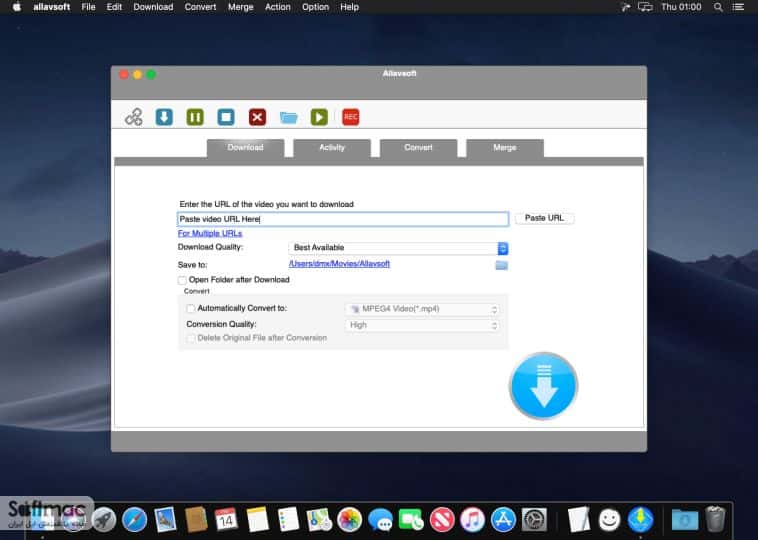758x540 pixels.
Task: Open the Mail stamp icon in the dock
Action: point(165,520)
